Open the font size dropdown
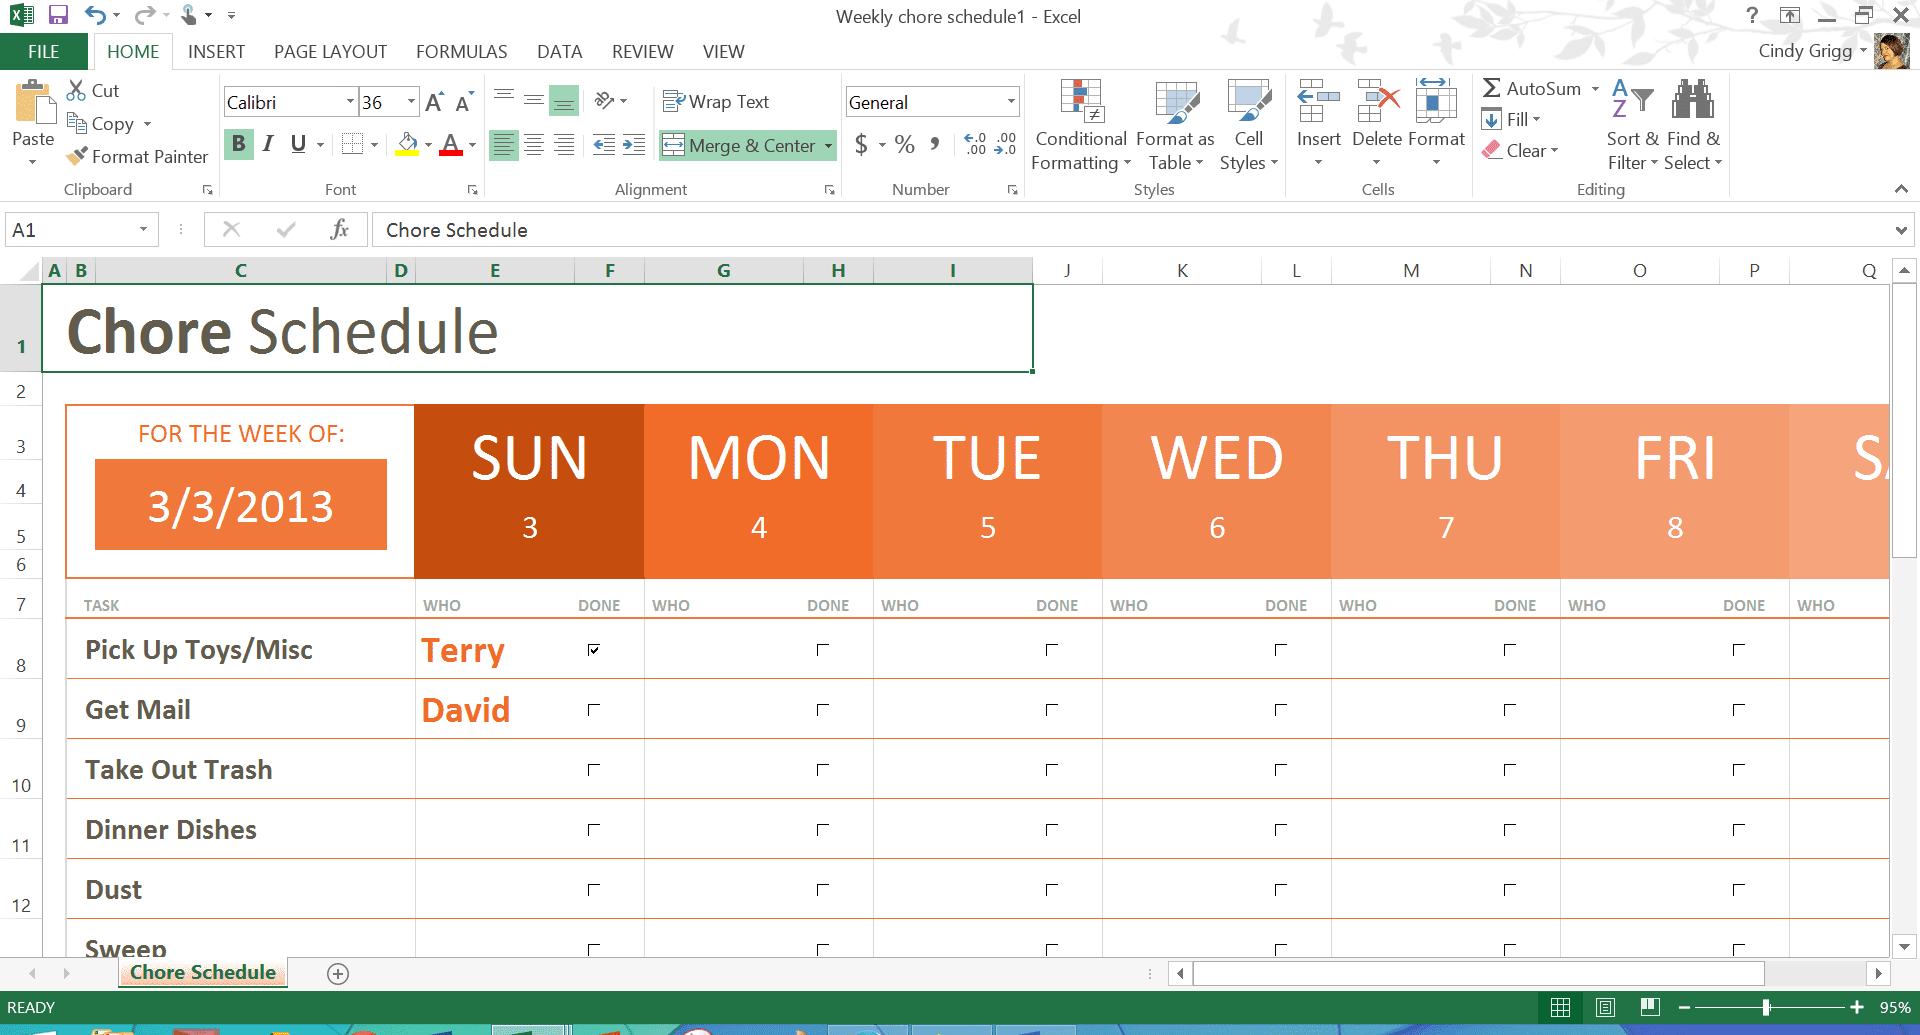 point(409,101)
